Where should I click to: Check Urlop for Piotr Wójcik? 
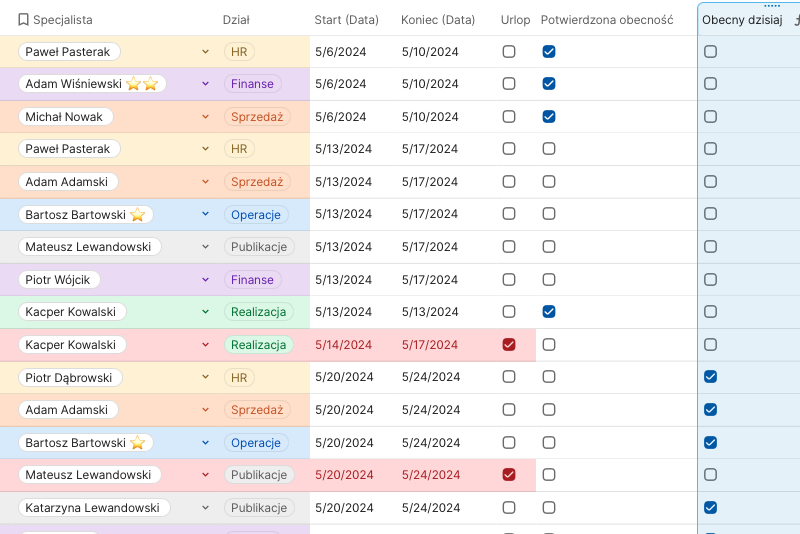[509, 279]
